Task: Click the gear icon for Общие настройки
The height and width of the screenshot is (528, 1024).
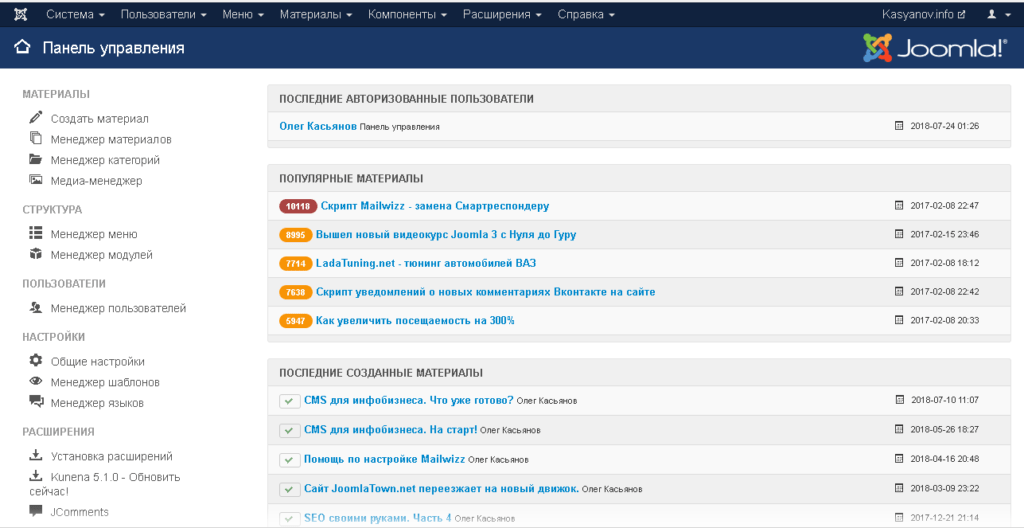Action: coord(35,361)
